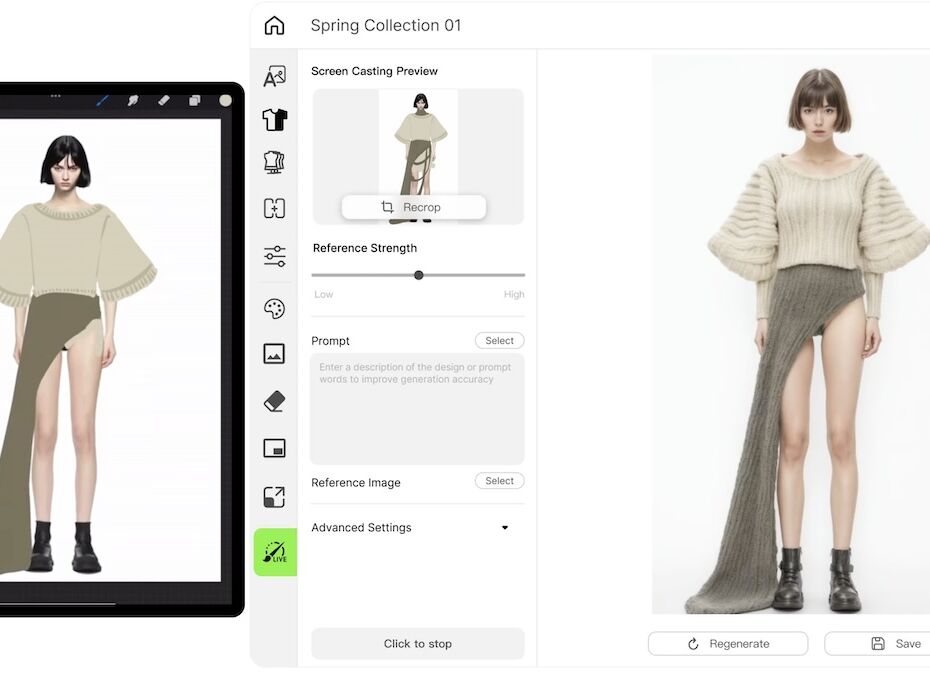Click the Reference Strength slider handle
The height and width of the screenshot is (698, 930).
tap(418, 275)
